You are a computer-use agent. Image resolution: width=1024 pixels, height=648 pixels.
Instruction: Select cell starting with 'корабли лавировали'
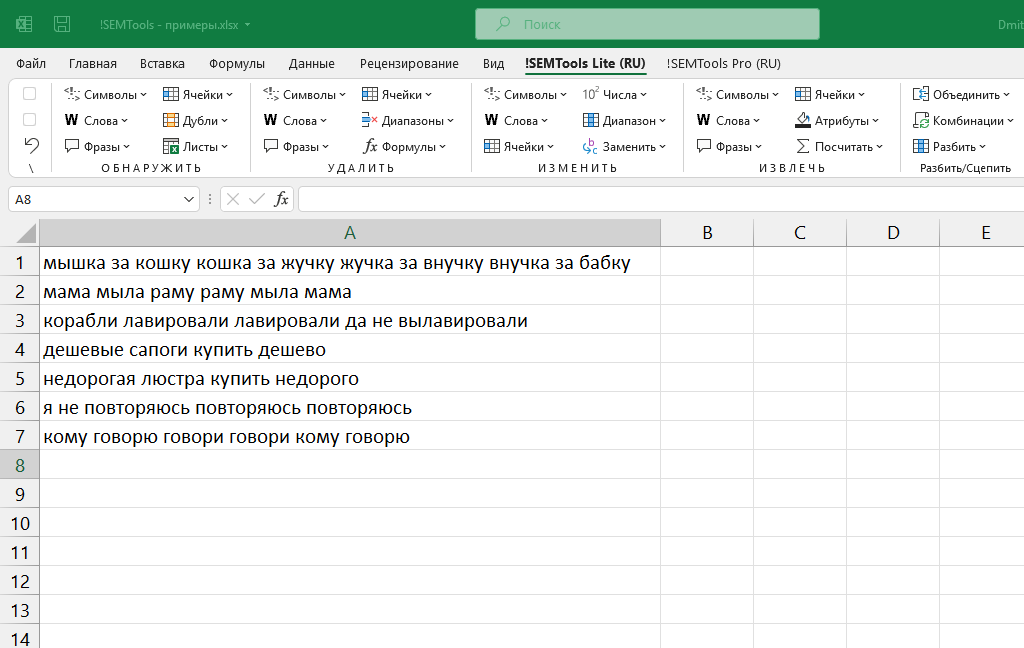(350, 320)
